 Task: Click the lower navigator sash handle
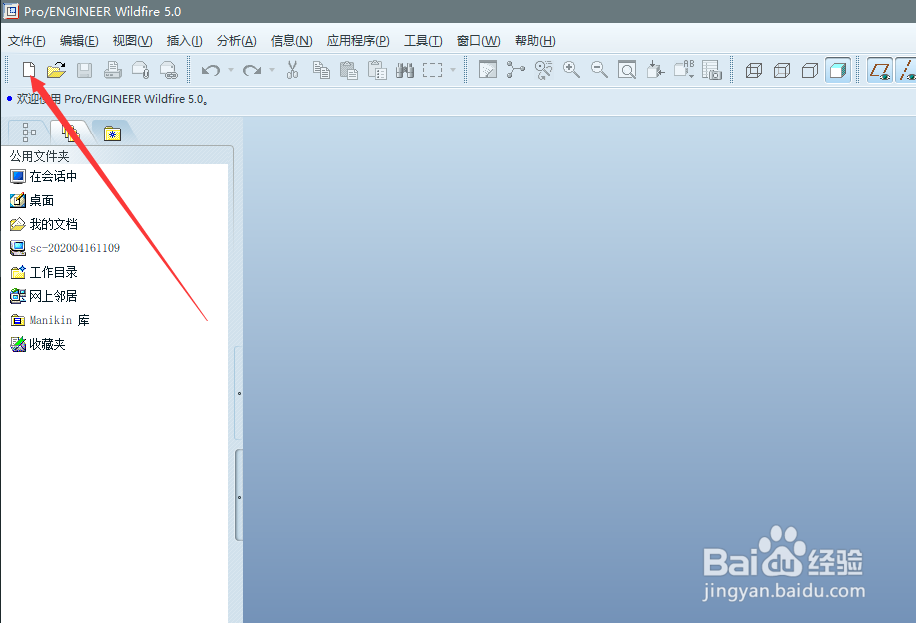click(x=239, y=496)
